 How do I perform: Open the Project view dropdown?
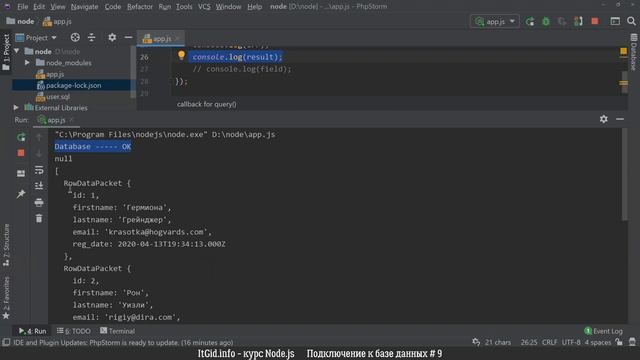click(x=36, y=38)
